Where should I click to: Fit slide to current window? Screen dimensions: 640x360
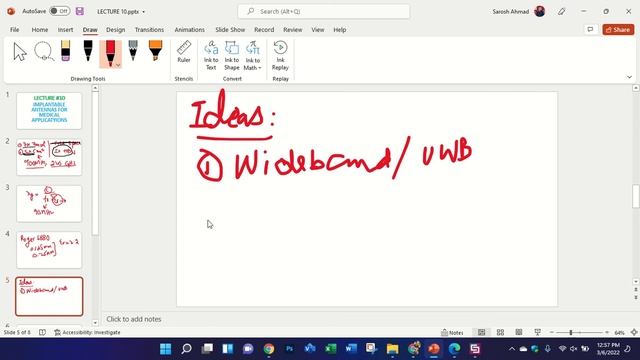634,333
